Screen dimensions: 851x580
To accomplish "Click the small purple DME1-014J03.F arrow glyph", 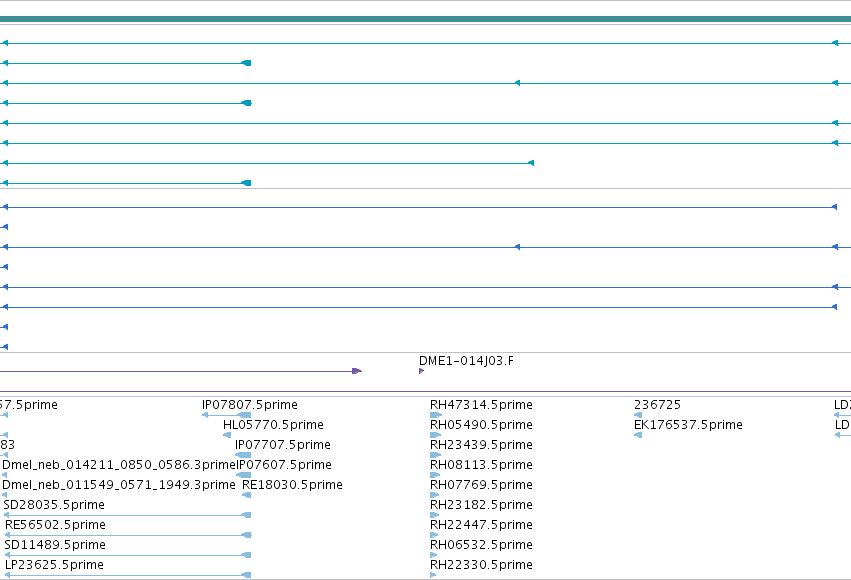I will pyautogui.click(x=422, y=371).
